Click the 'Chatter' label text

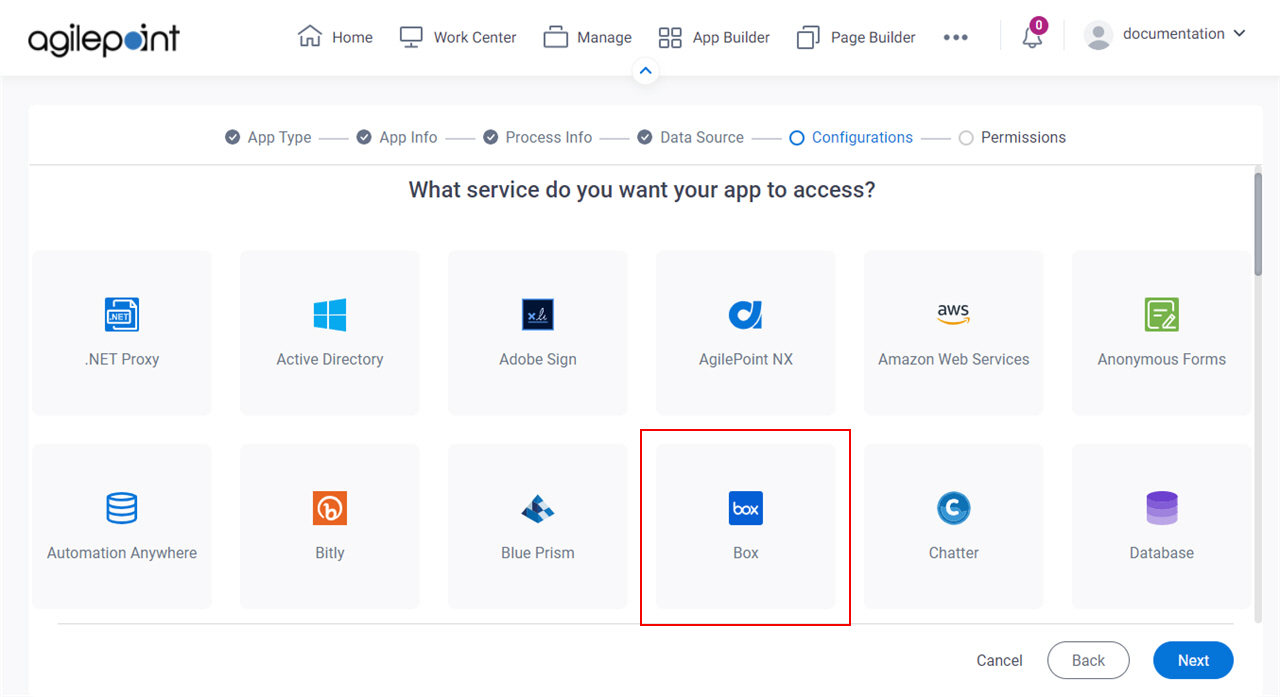coord(954,553)
